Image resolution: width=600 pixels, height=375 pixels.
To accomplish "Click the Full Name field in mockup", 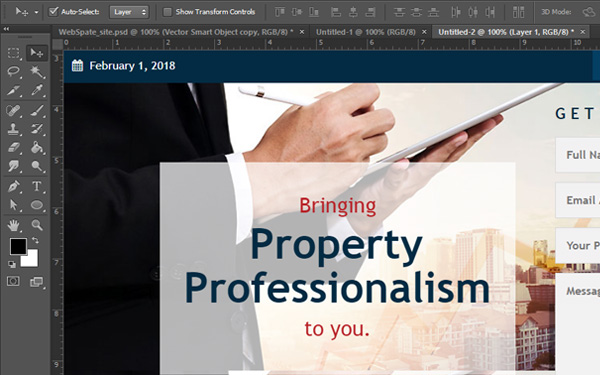I will [x=578, y=155].
